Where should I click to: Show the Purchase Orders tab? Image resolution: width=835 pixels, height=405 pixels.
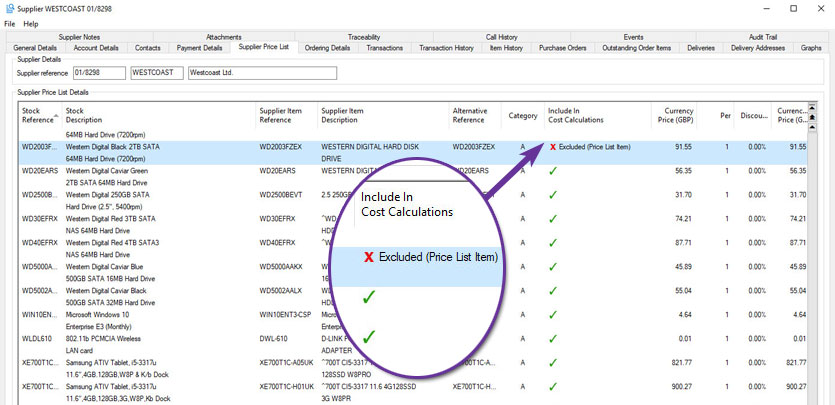pos(562,48)
